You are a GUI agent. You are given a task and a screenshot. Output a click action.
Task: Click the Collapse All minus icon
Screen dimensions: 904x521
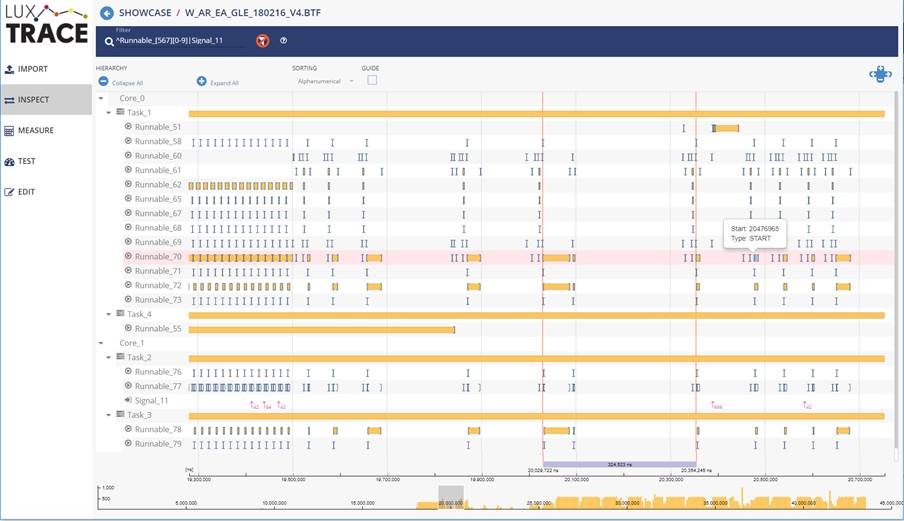[x=103, y=81]
